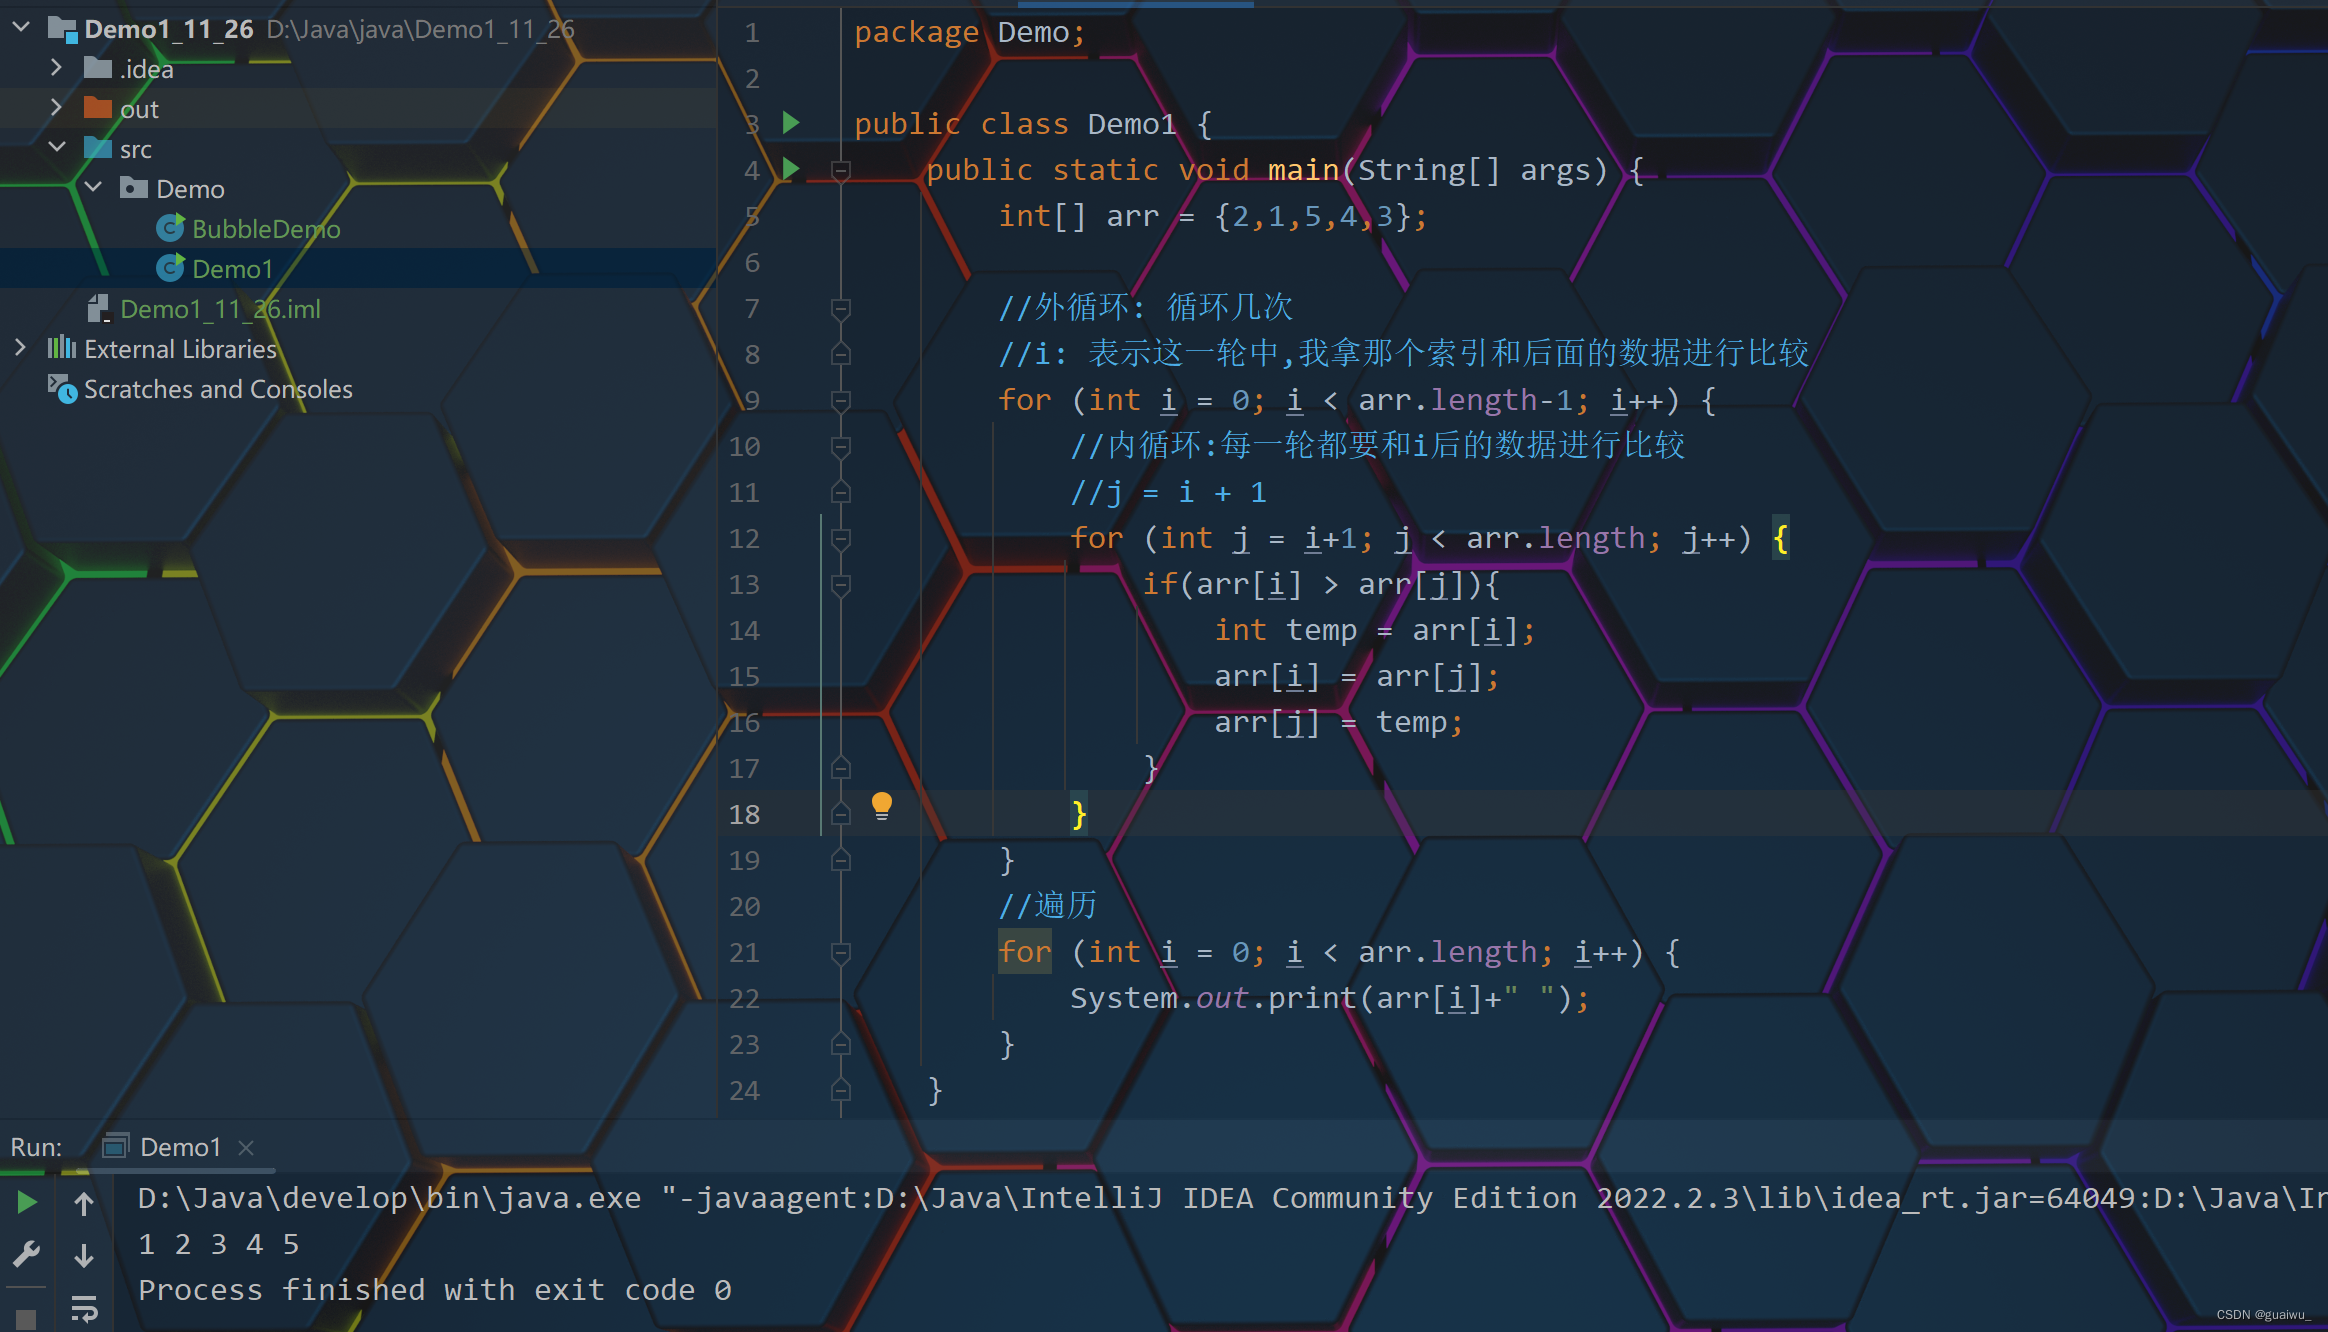Toggle code fold marker on line 9
2328x1332 pixels.
[841, 401]
